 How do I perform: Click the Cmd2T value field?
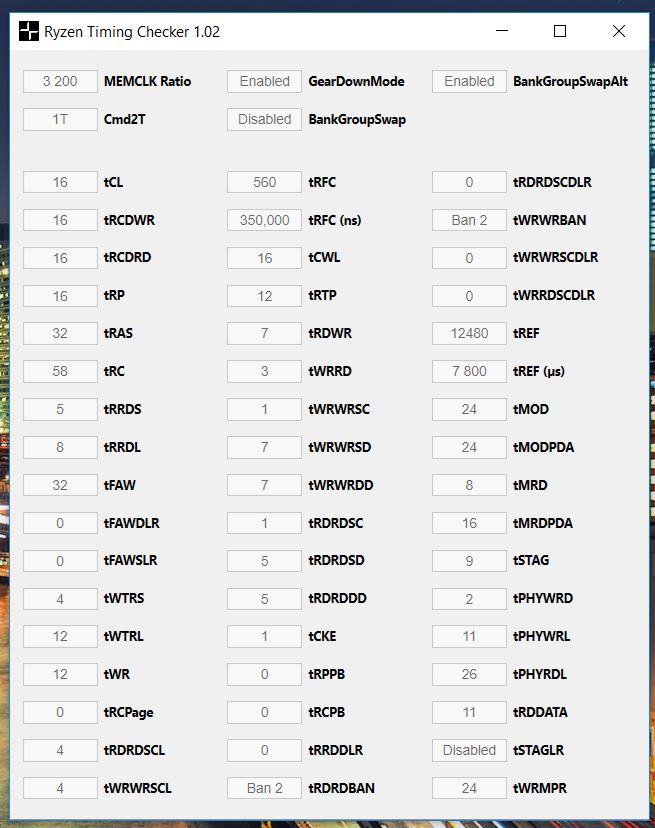coord(60,119)
